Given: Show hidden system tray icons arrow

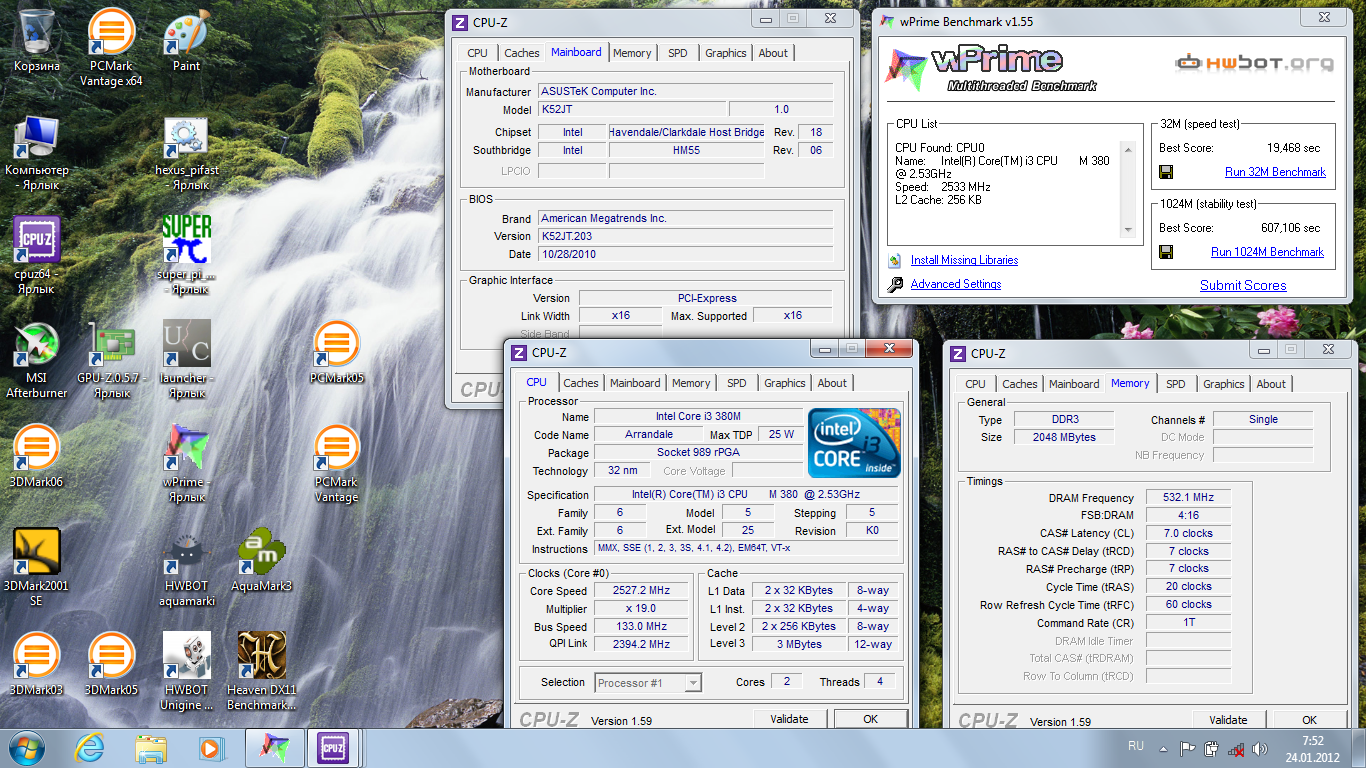Looking at the screenshot, I should pos(1165,748).
